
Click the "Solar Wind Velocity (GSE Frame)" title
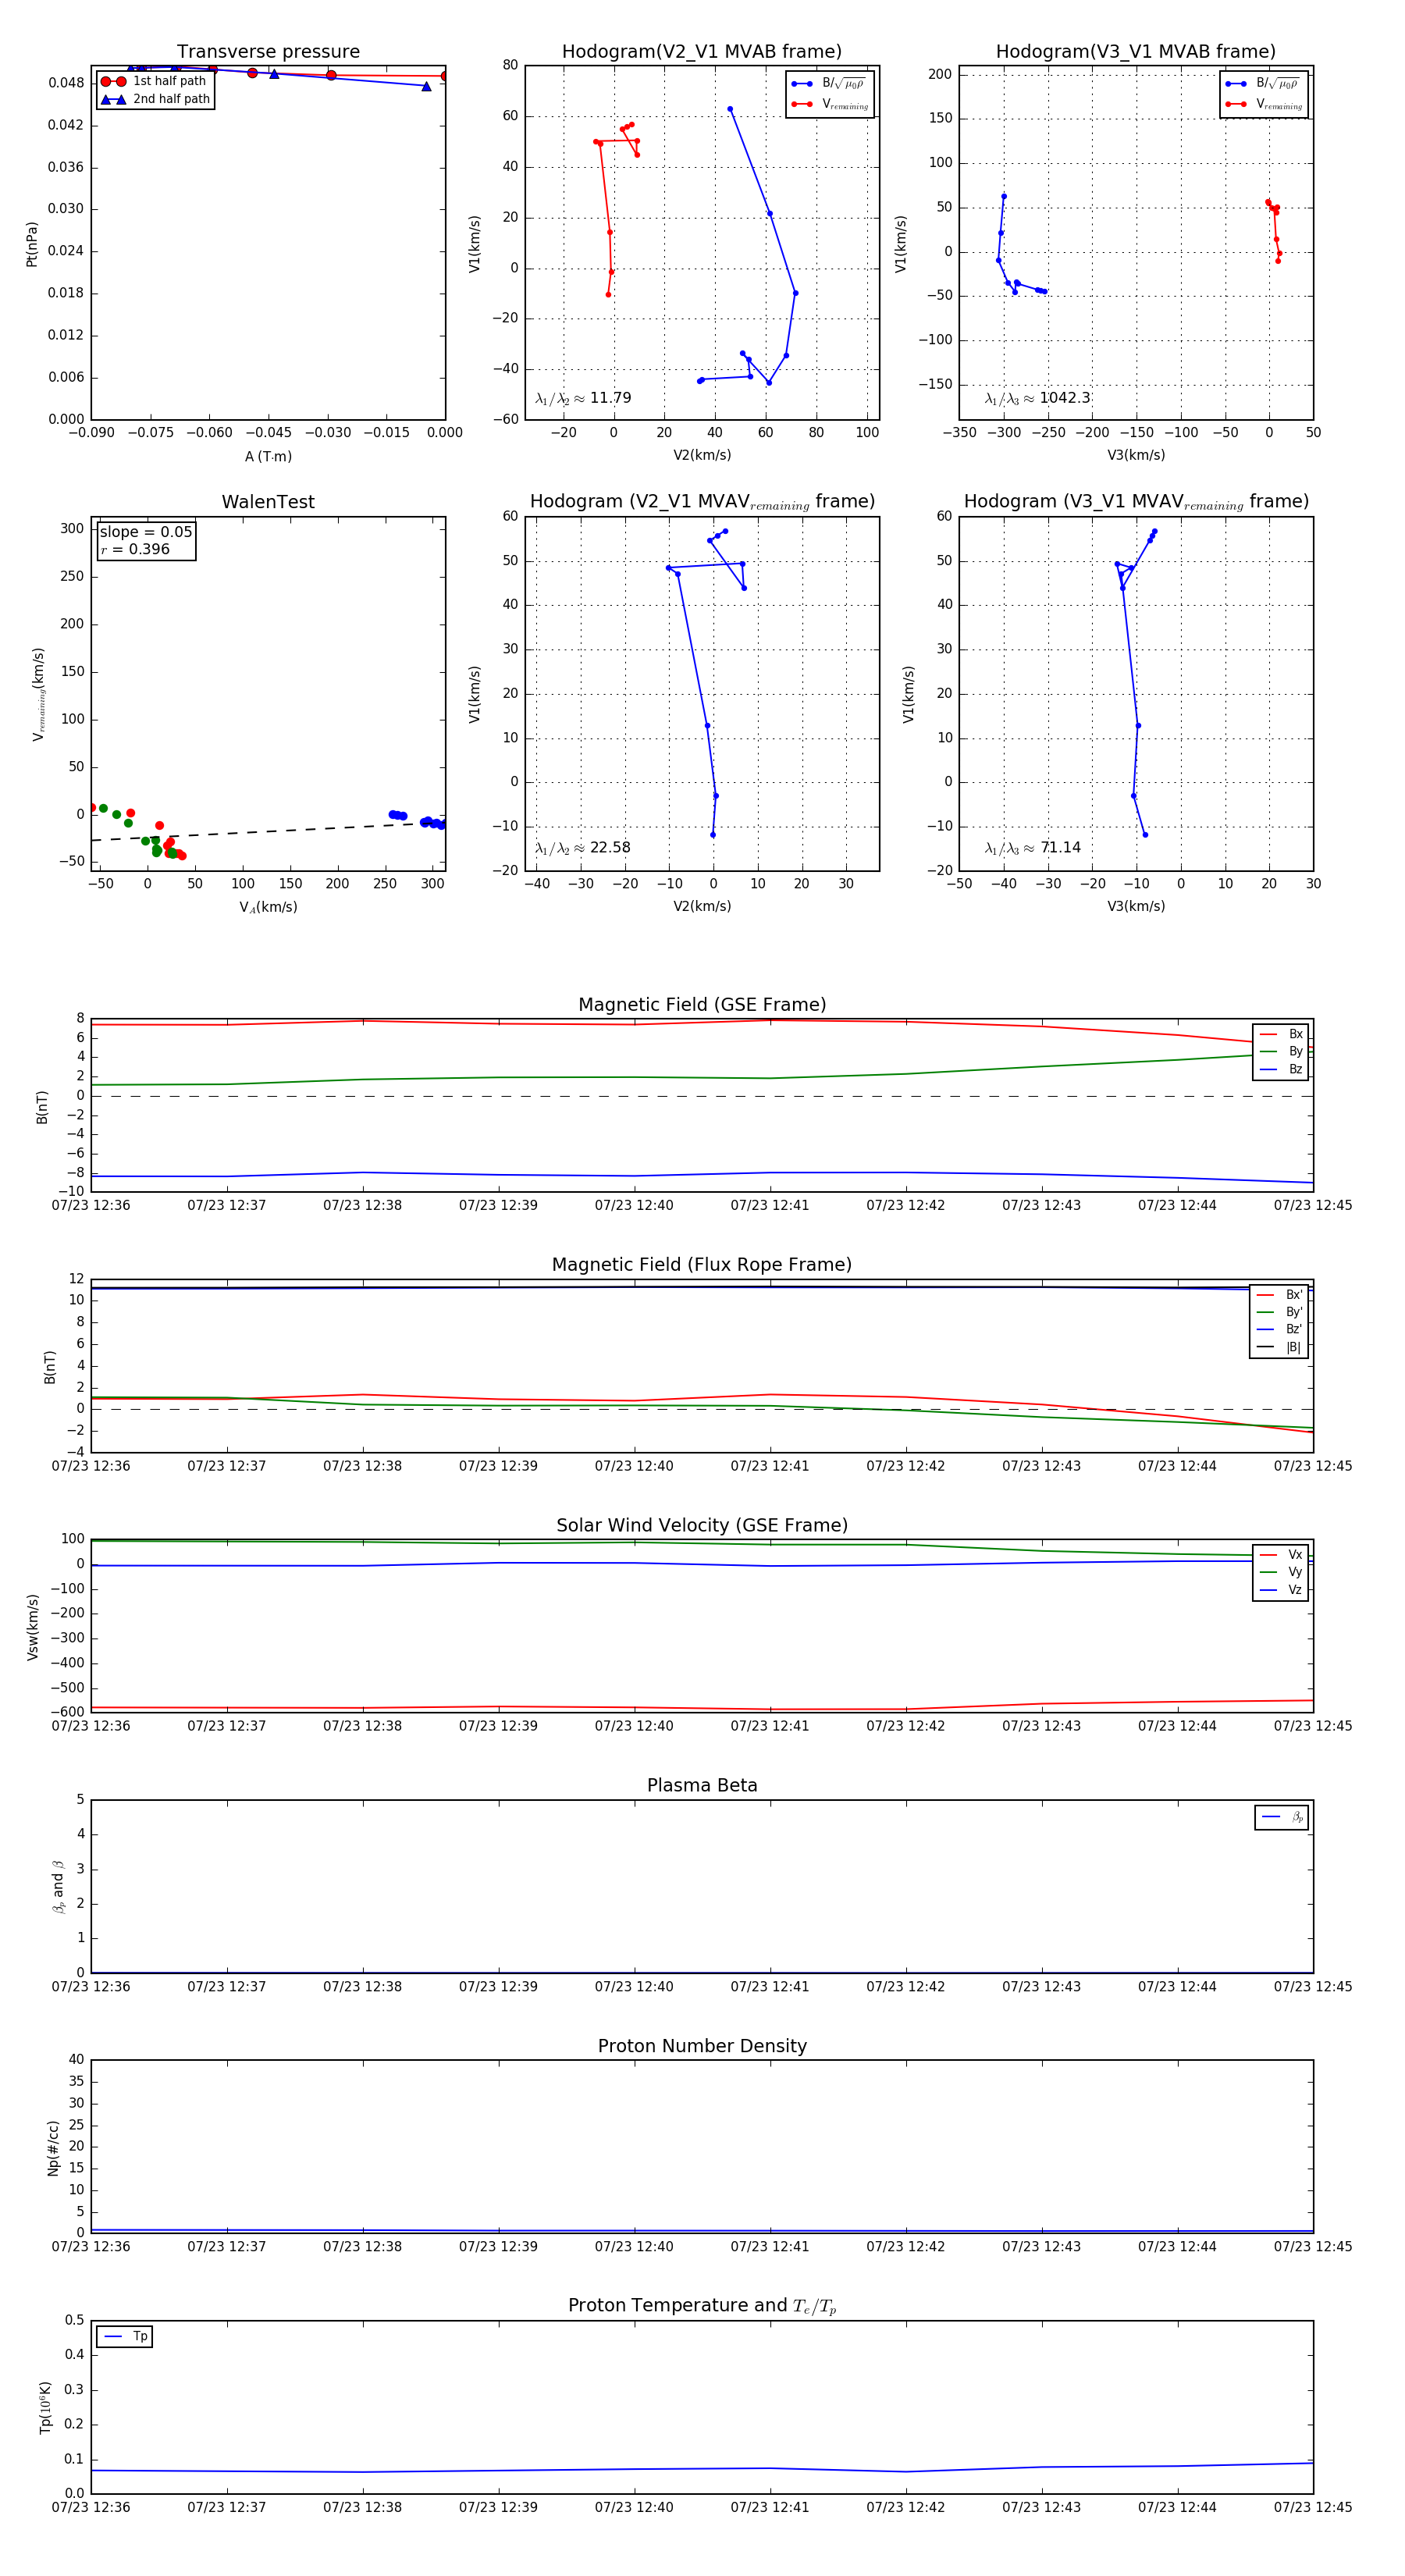pyautogui.click(x=702, y=1525)
